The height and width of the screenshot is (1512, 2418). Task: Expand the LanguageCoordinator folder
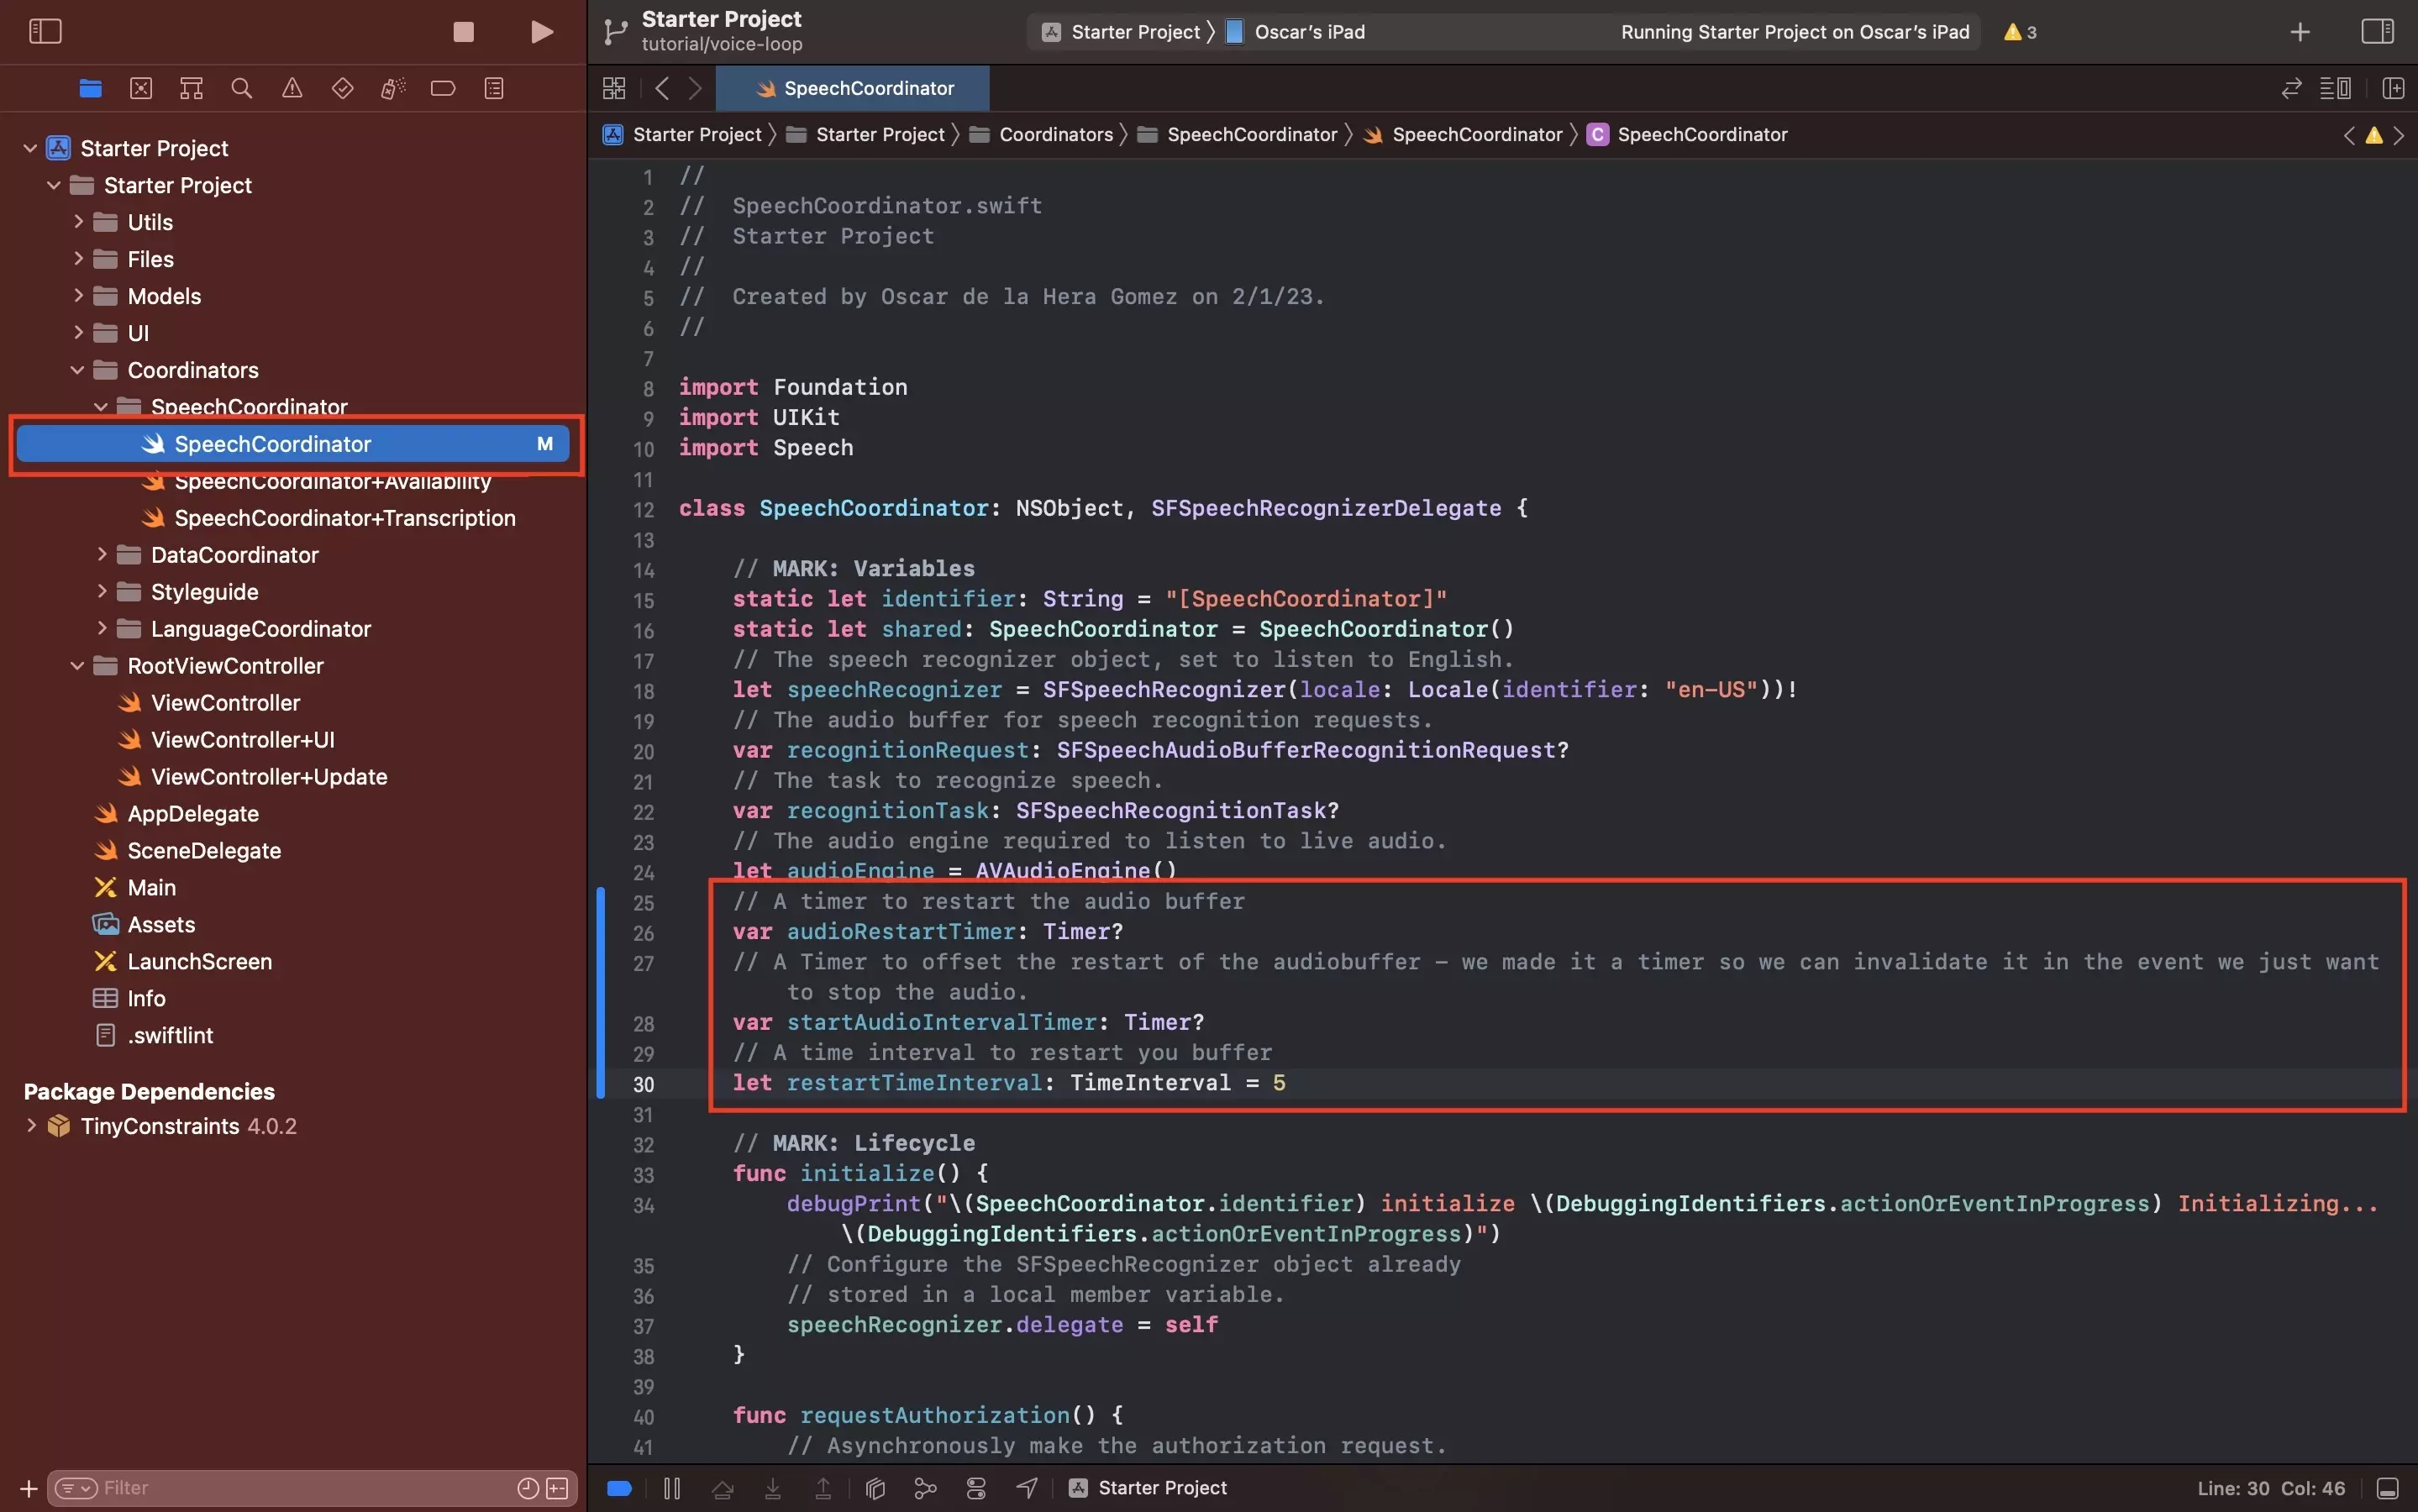click(x=102, y=628)
